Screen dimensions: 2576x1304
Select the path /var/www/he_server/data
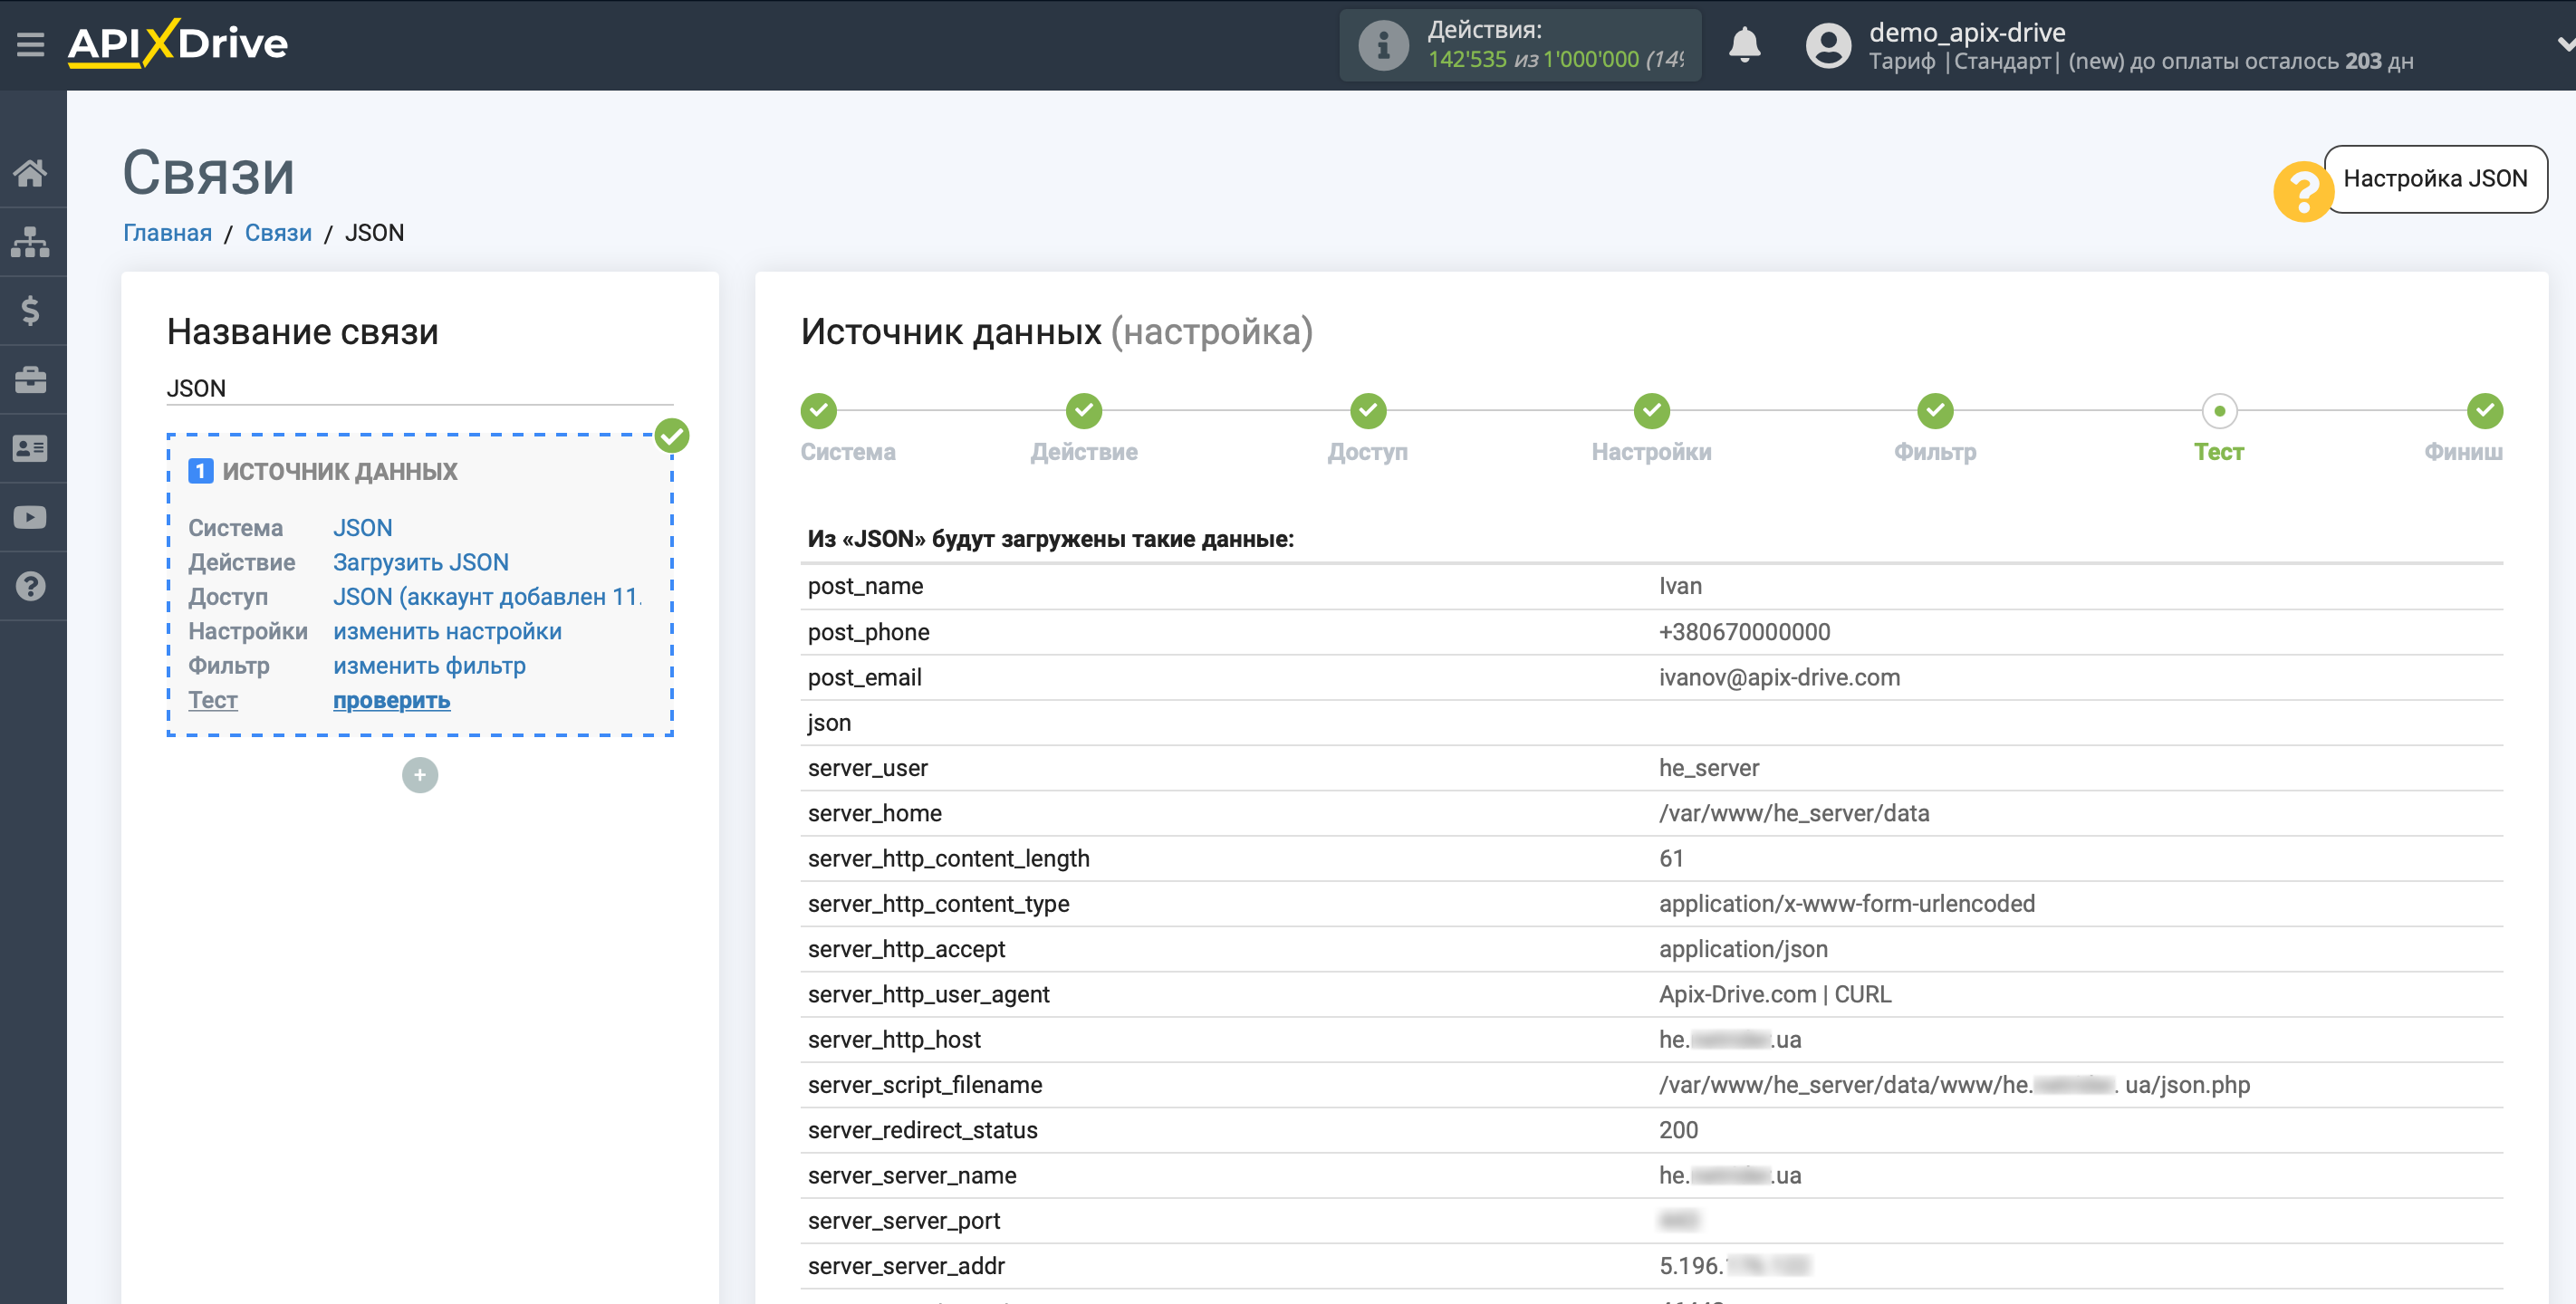(x=1794, y=813)
